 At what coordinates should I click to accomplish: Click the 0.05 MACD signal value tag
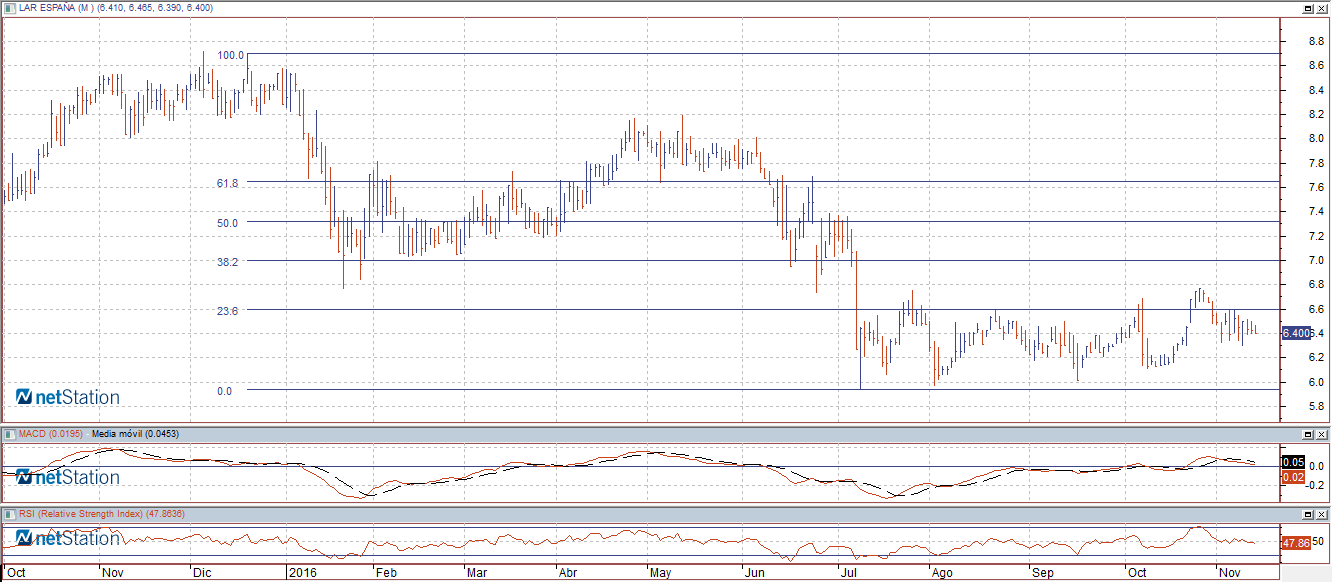(x=1292, y=463)
